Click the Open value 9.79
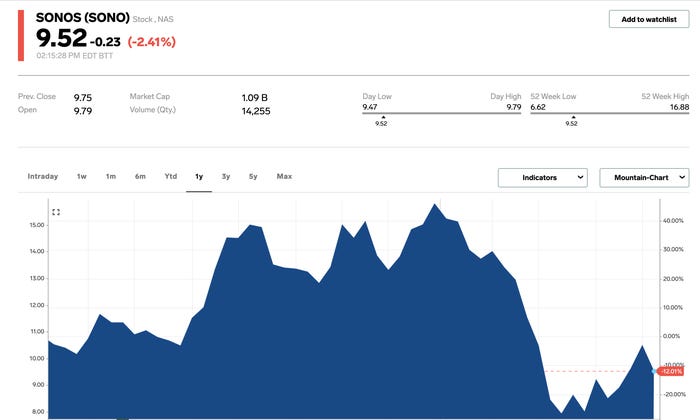This screenshot has height=420, width=700. coord(83,111)
